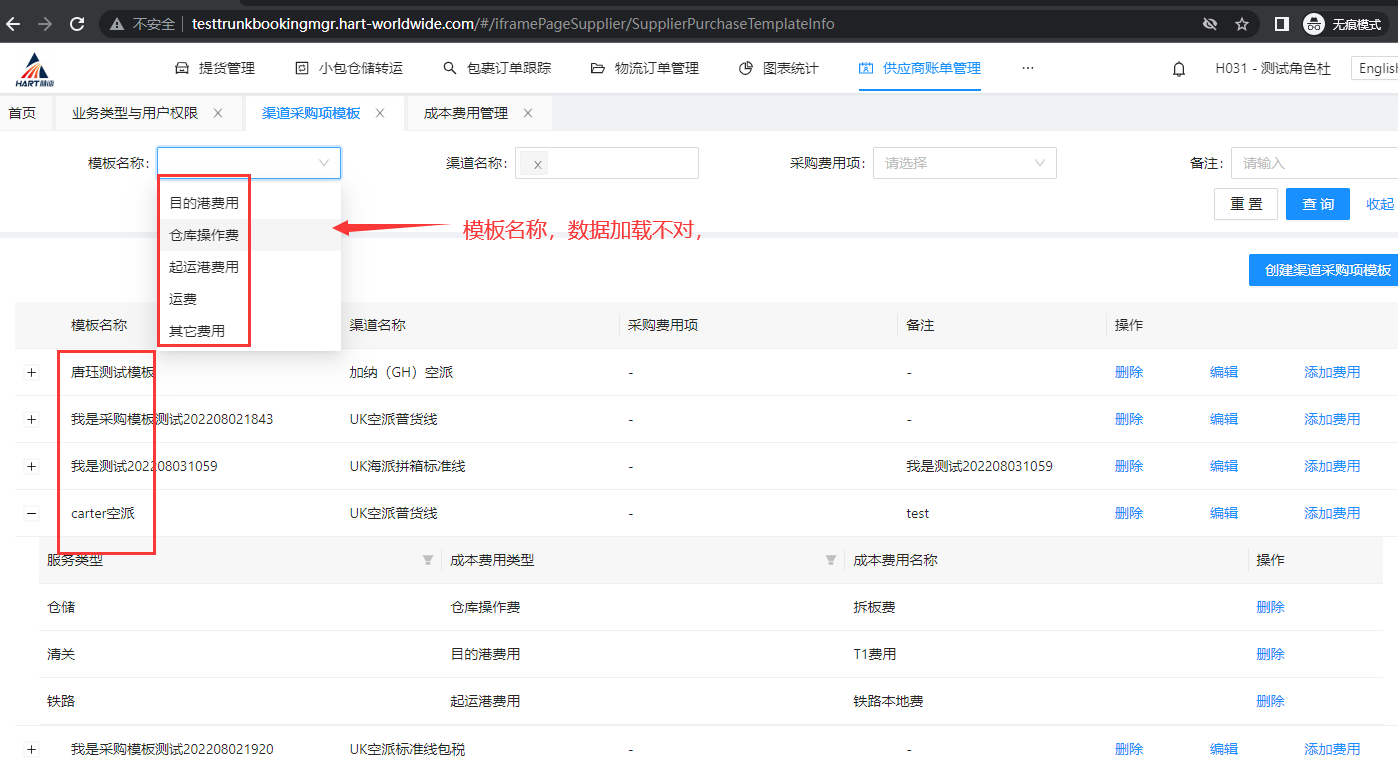Click the HART company logo
Viewport: 1398px width, 763px height.
tap(35, 69)
